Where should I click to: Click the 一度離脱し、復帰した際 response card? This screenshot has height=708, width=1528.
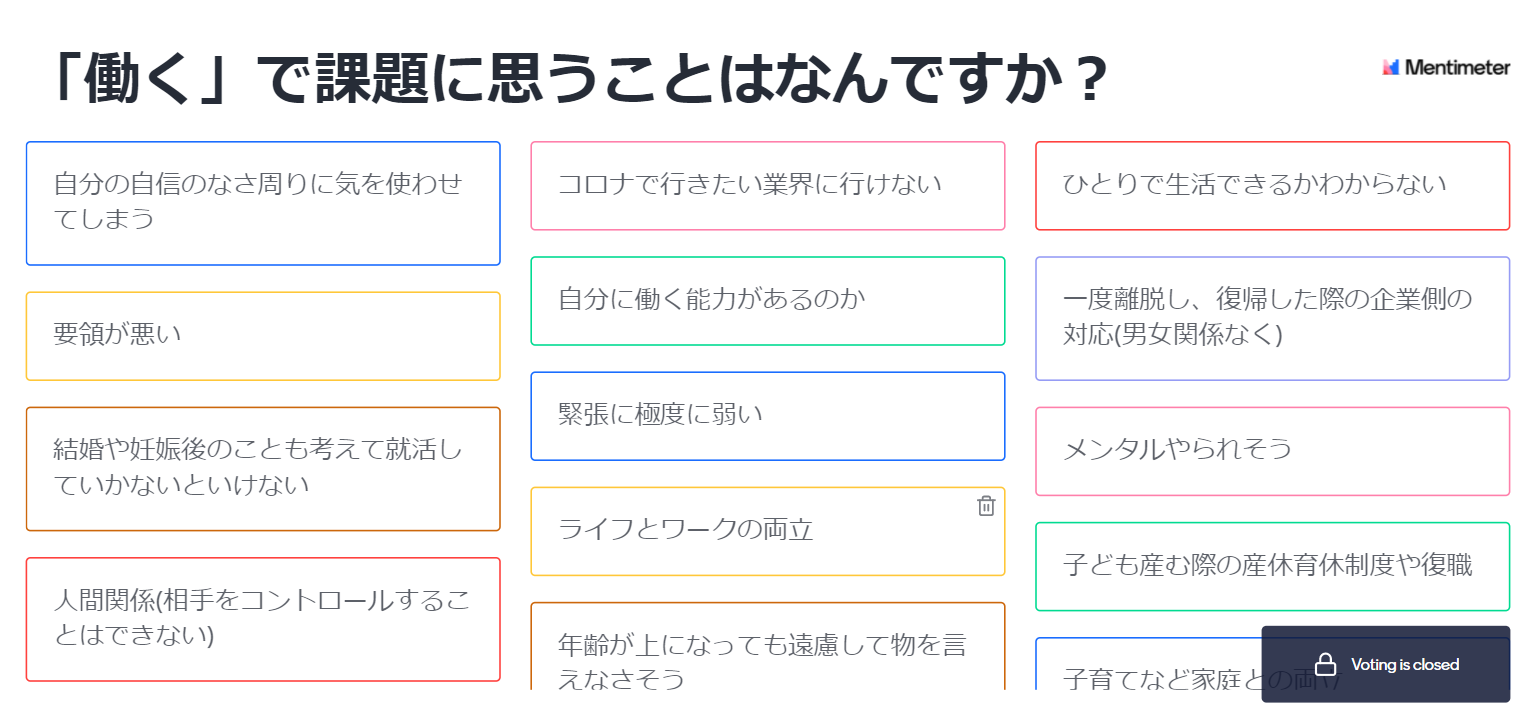click(1272, 318)
